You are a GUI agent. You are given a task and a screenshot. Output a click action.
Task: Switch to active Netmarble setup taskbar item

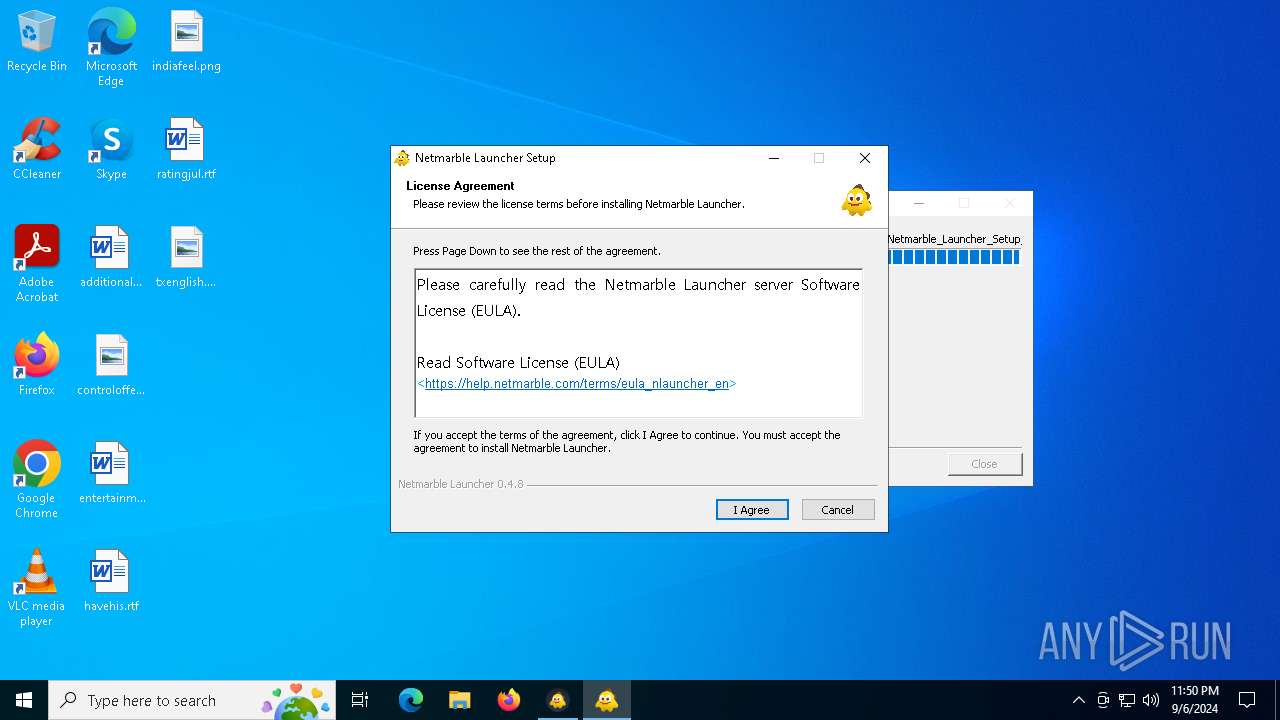click(x=607, y=700)
